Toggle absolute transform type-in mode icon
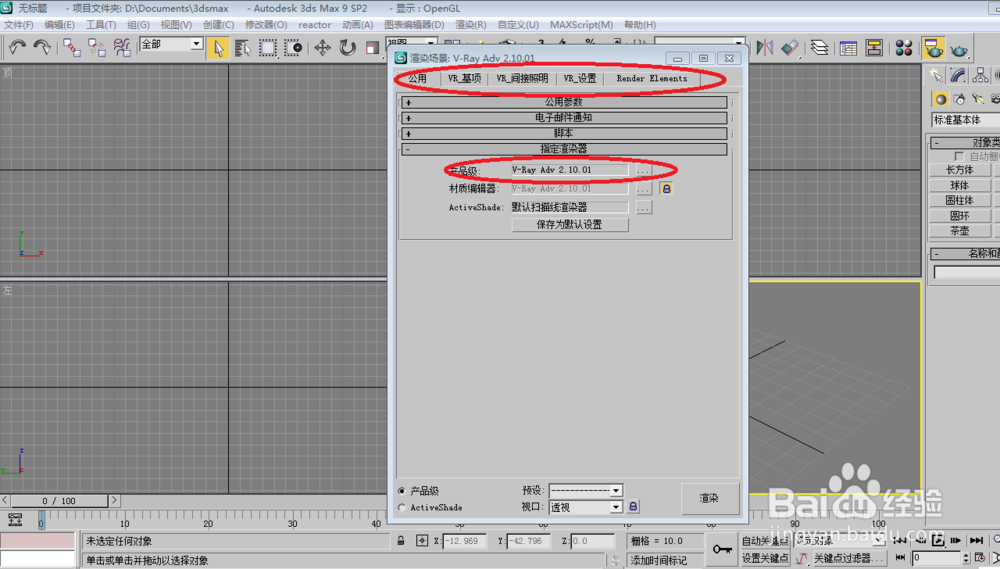Viewport: 1000px width, 569px height. [422, 541]
